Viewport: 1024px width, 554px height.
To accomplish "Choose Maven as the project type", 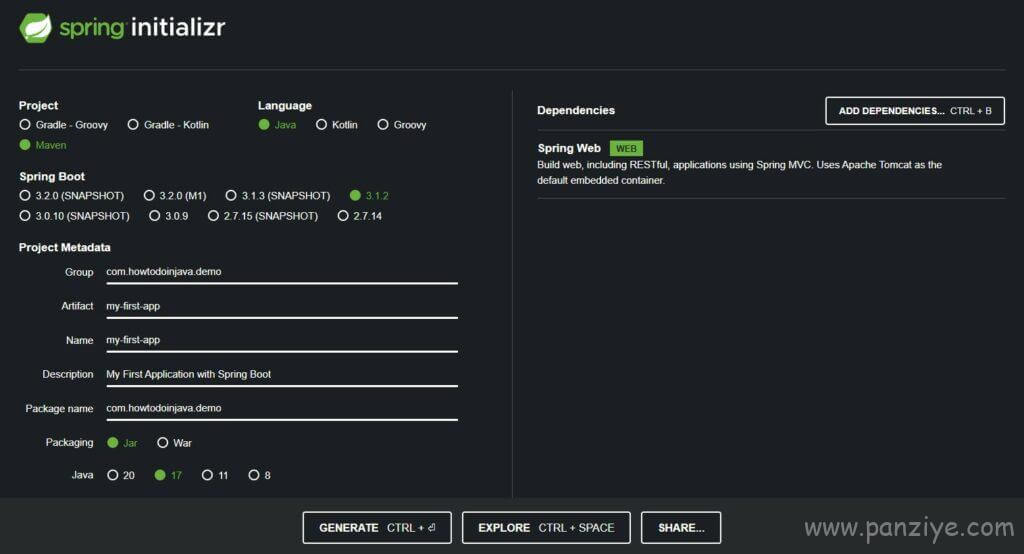I will (43, 145).
